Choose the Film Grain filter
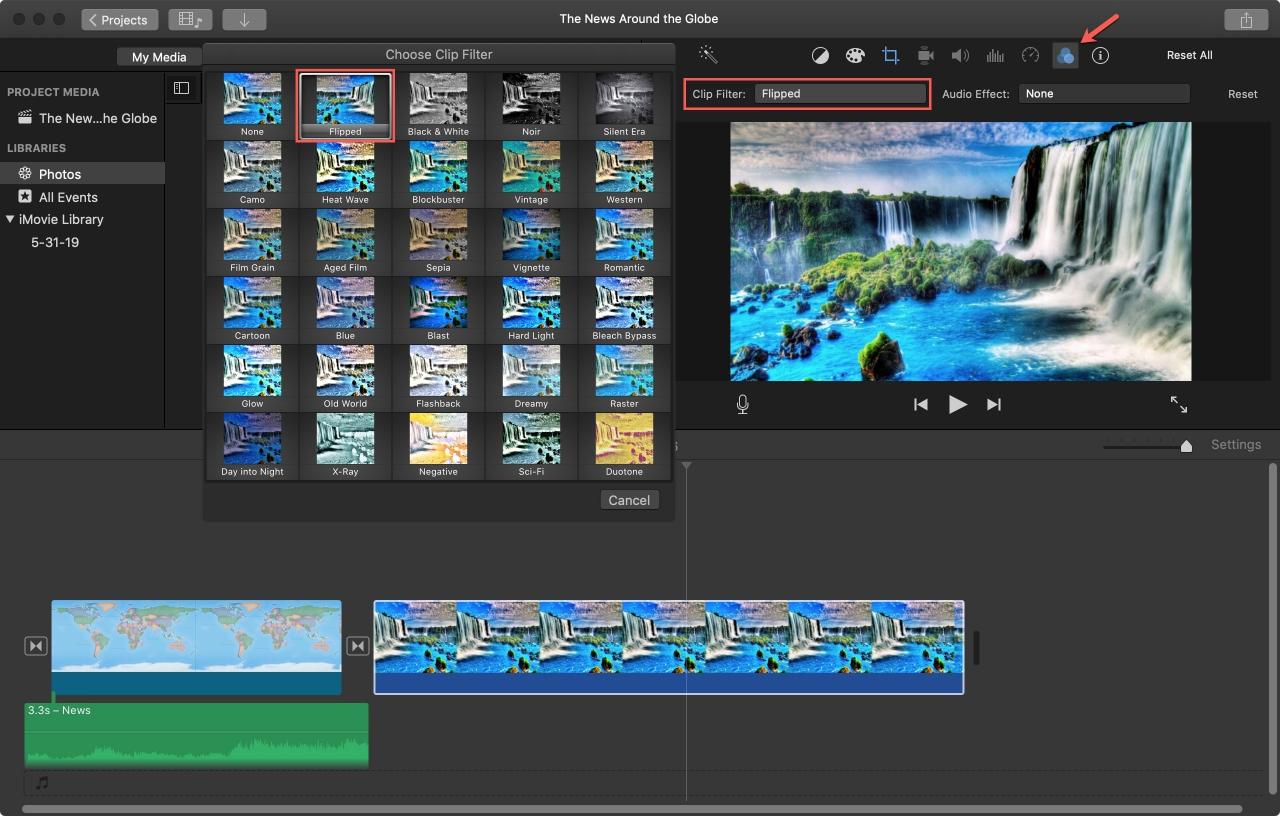This screenshot has height=816, width=1280. (252, 241)
